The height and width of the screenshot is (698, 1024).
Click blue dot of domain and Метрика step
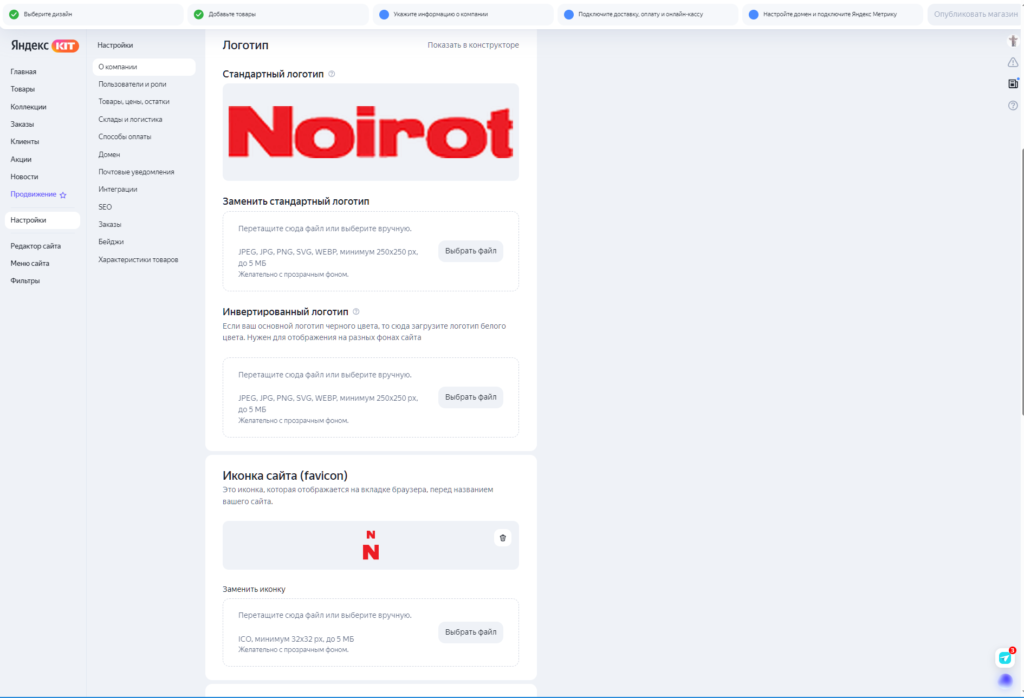754,14
